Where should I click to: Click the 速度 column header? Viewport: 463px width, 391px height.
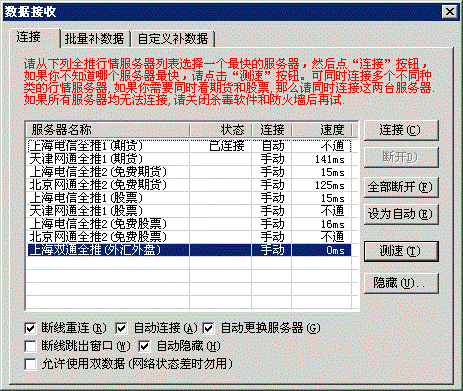322,130
